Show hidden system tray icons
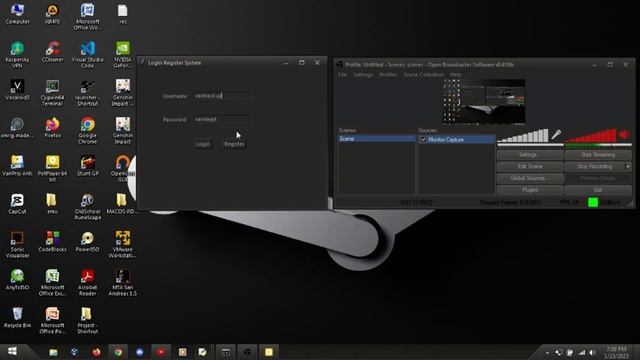Image resolution: width=640 pixels, height=360 pixels. (x=547, y=352)
